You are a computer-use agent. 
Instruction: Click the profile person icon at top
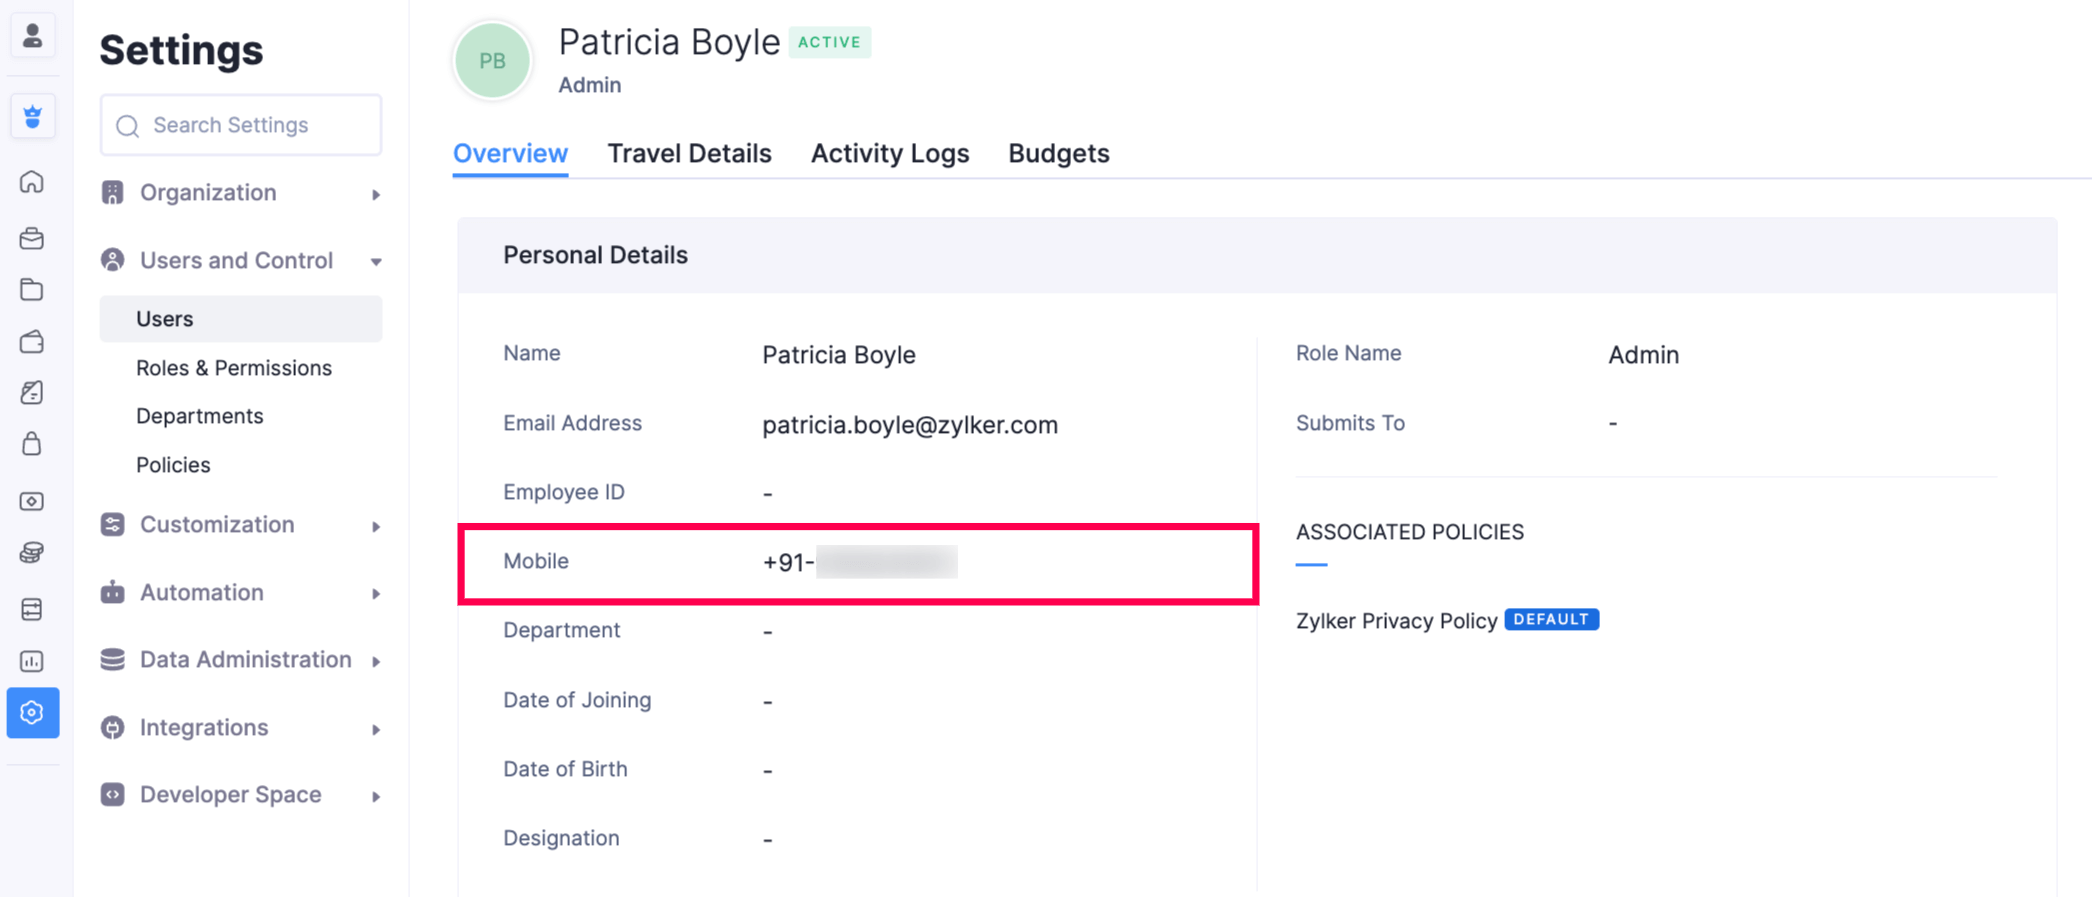point(32,36)
